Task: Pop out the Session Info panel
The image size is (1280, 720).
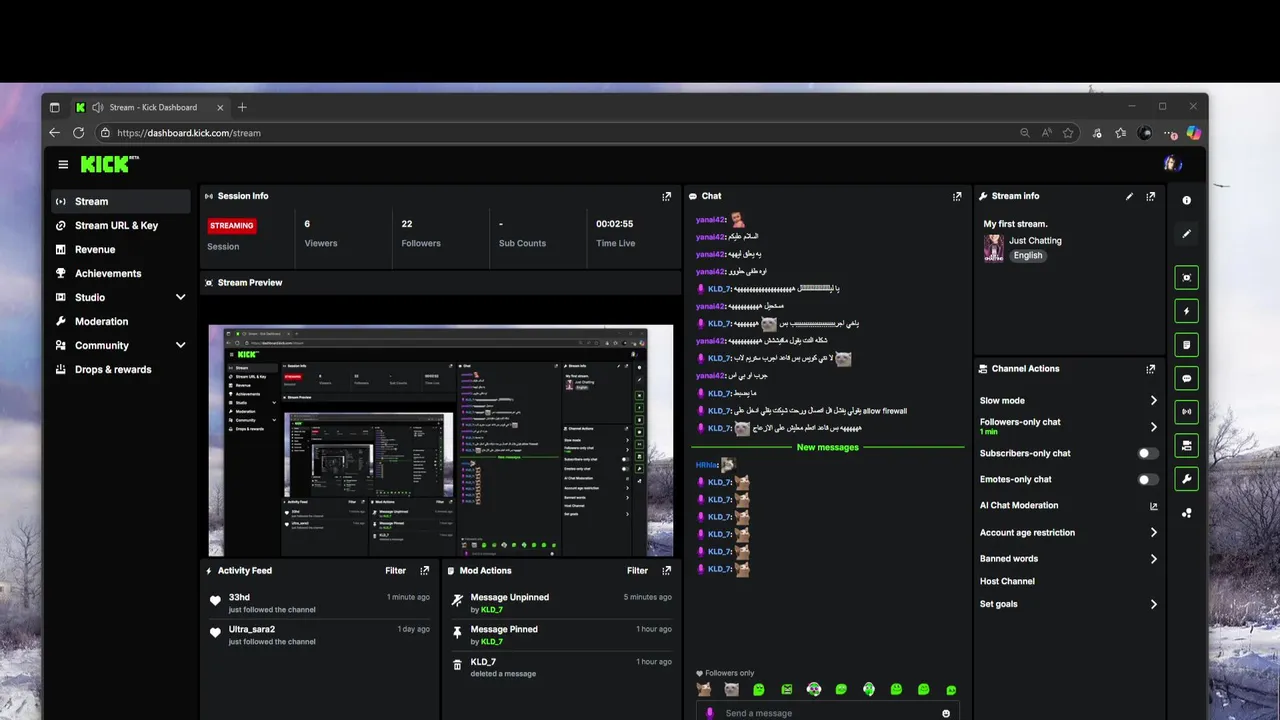Action: click(x=667, y=197)
